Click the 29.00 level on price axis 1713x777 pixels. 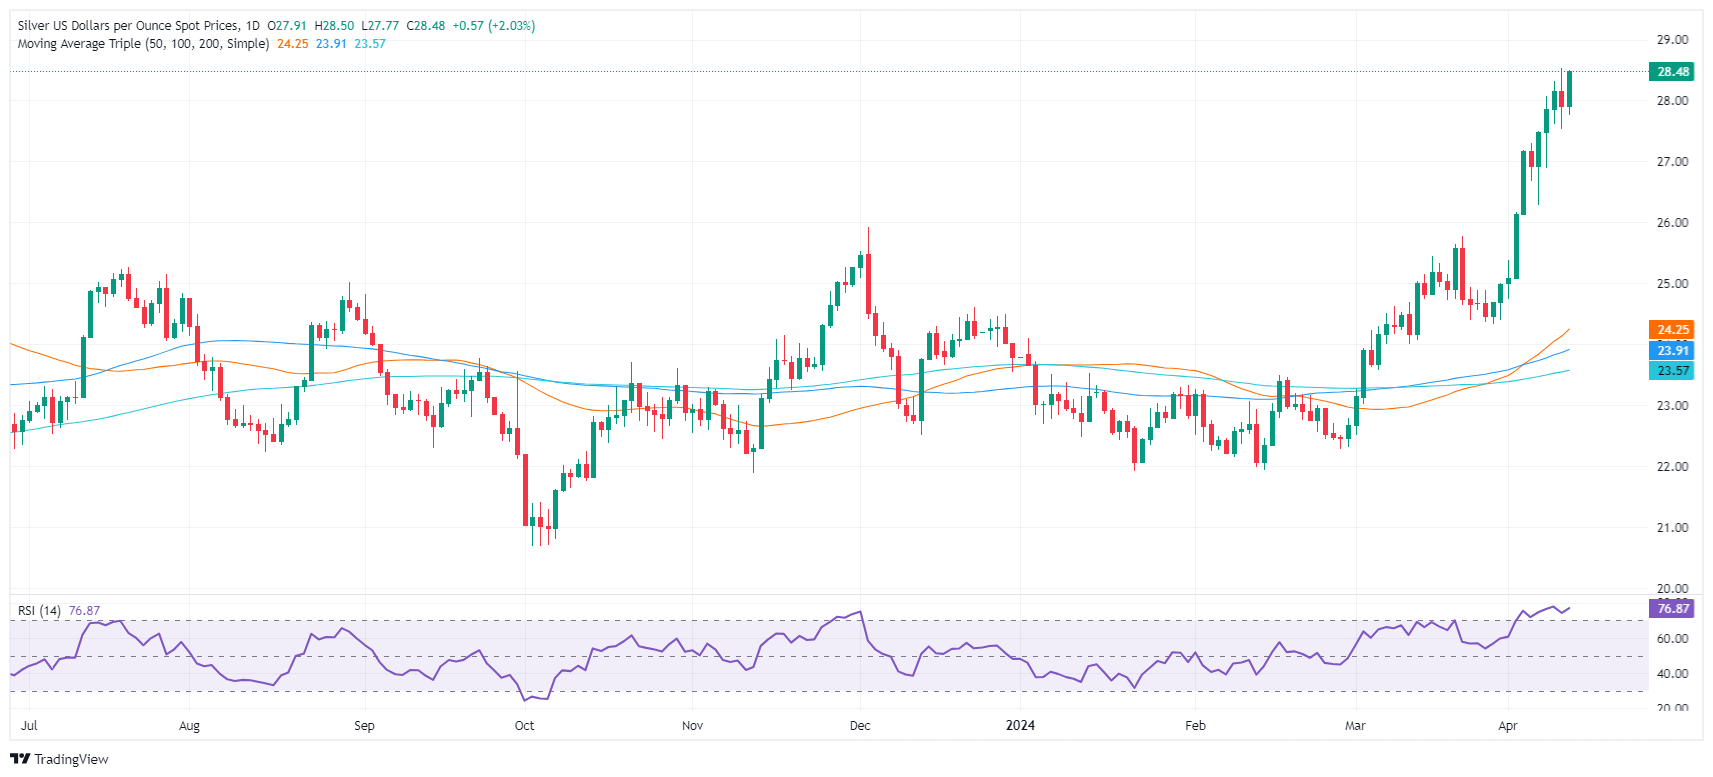point(1672,40)
